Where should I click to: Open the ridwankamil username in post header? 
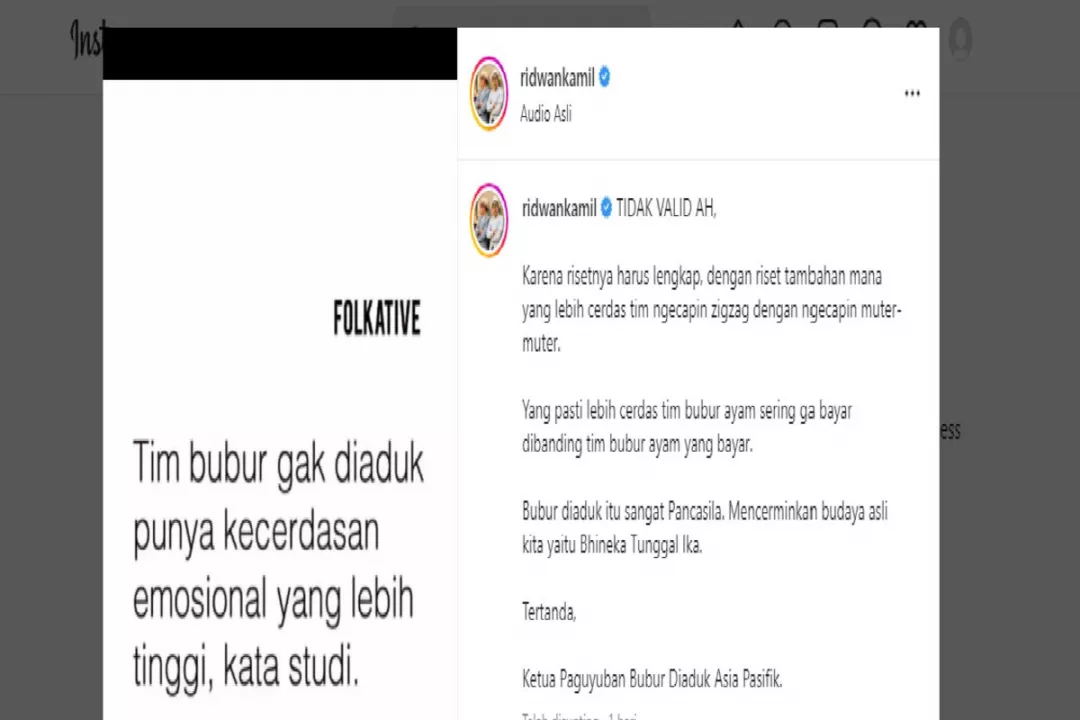coord(557,78)
